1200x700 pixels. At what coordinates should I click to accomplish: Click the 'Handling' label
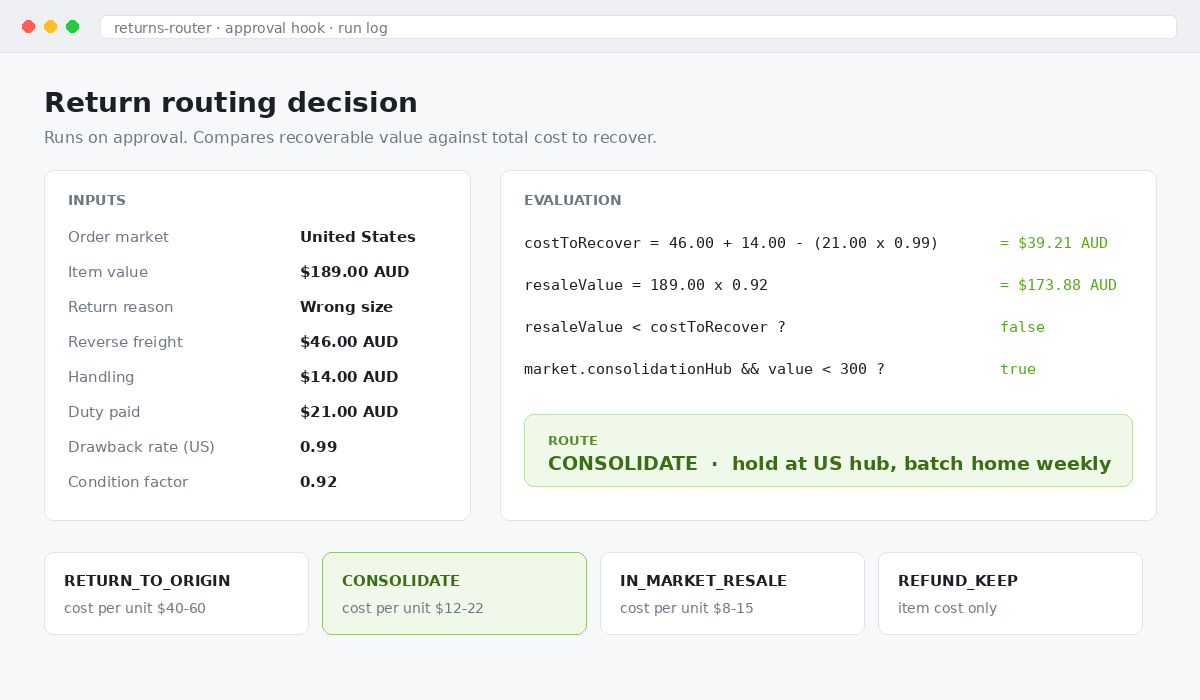click(x=101, y=377)
